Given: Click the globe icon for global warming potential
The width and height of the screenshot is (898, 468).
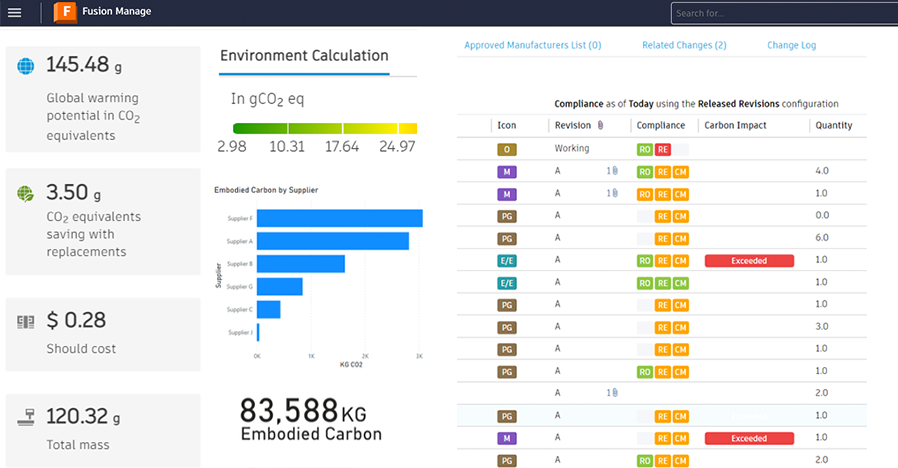Looking at the screenshot, I should pos(26,67).
